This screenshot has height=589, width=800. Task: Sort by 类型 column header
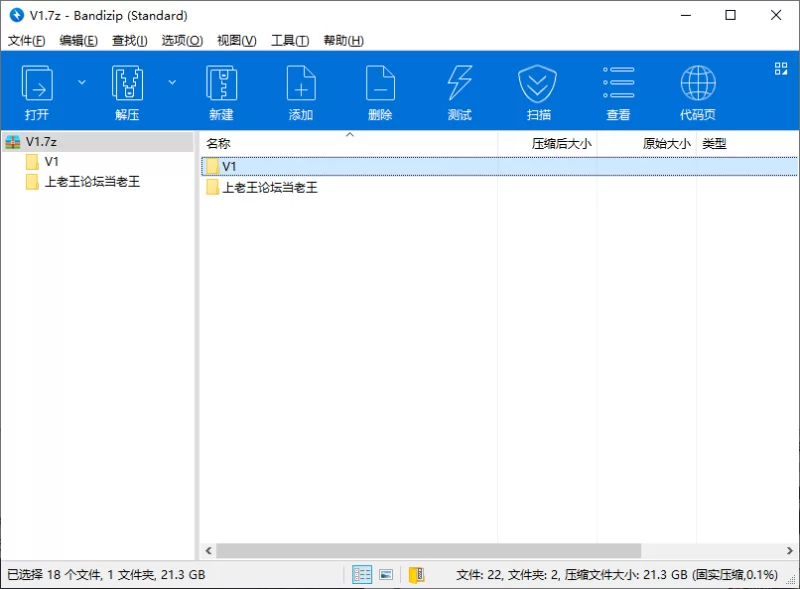pos(747,143)
